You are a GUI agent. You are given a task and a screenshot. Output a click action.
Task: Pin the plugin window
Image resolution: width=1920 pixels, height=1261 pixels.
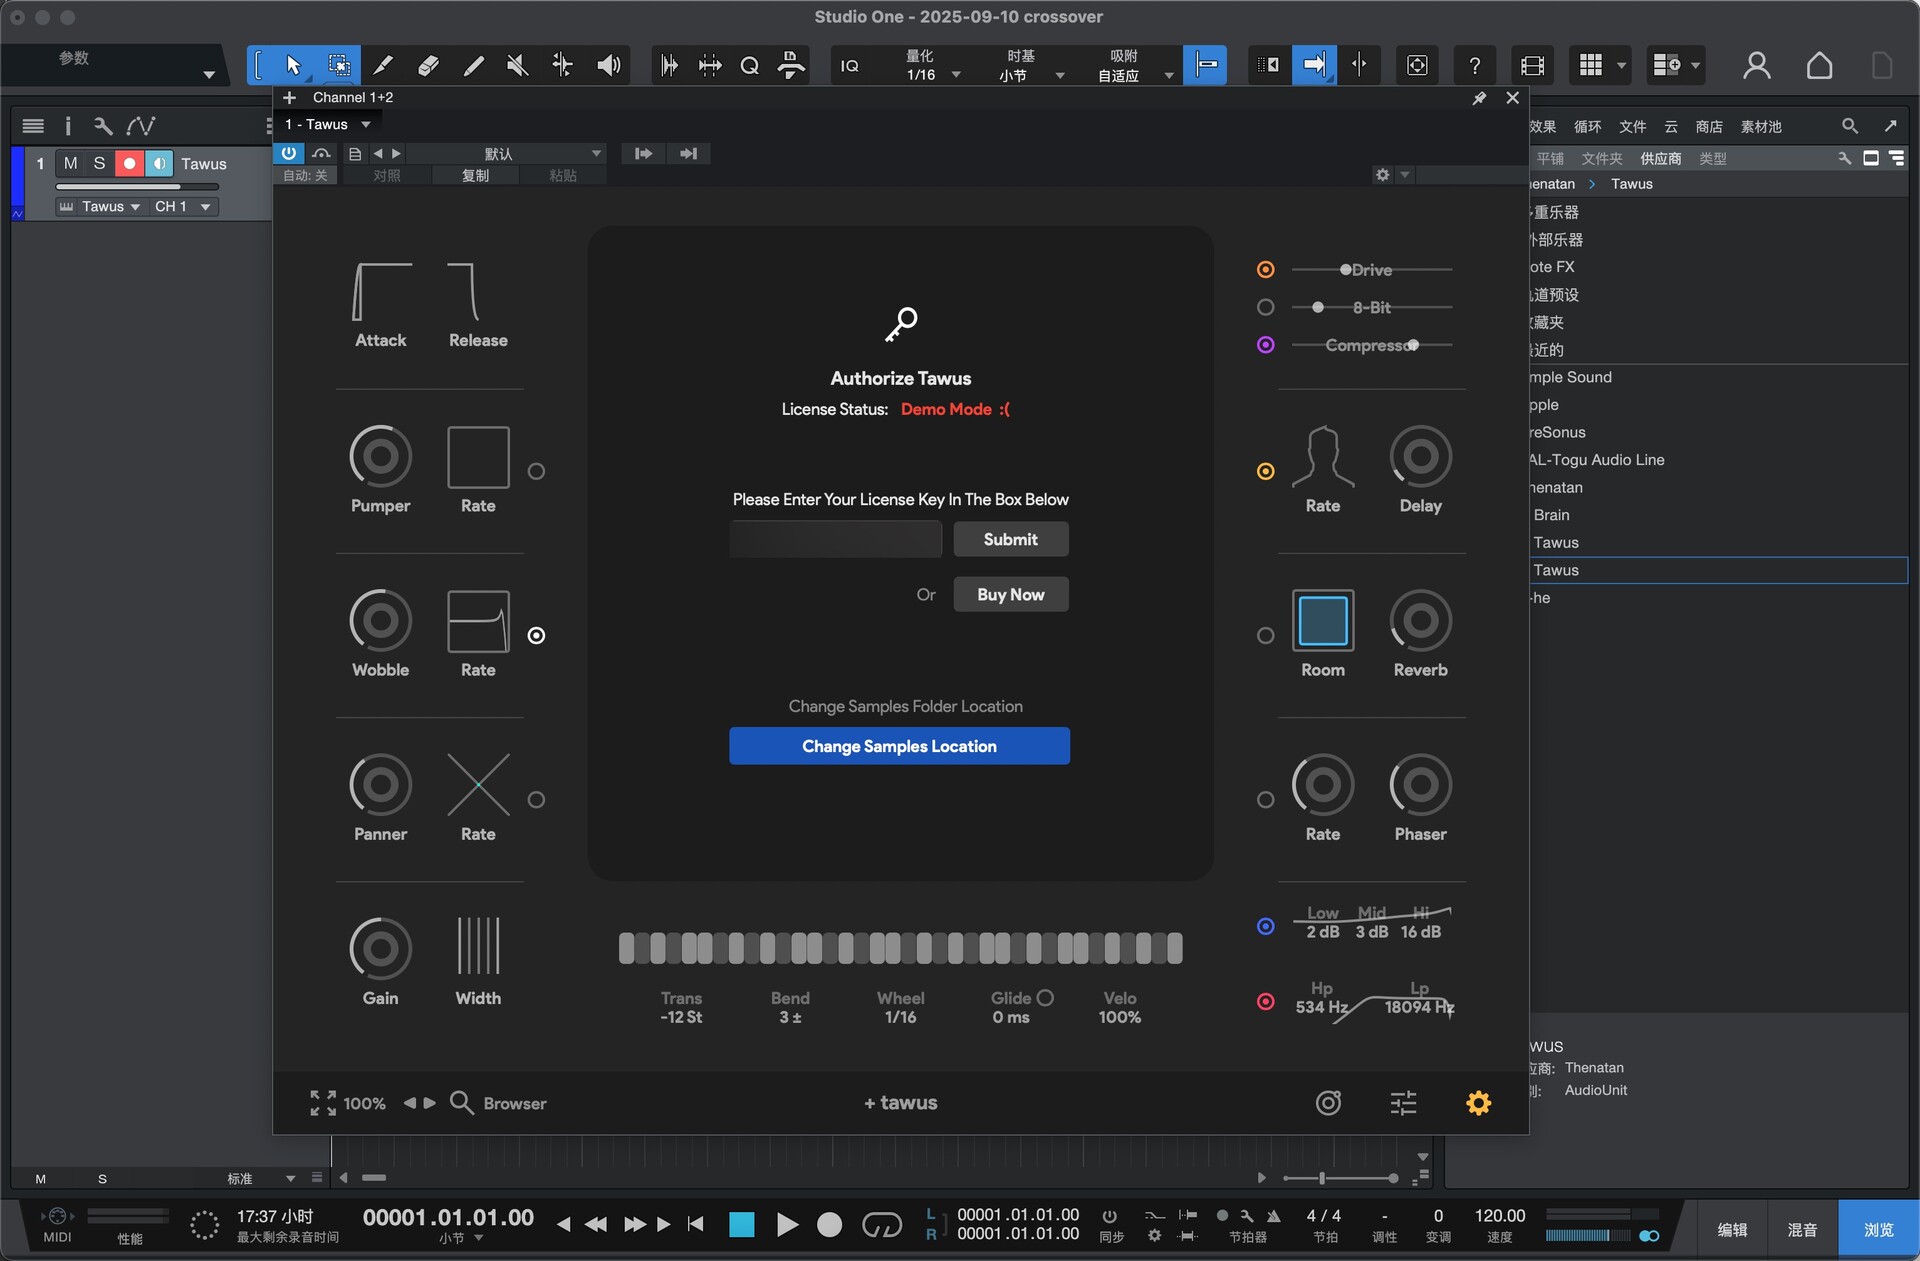click(1479, 98)
